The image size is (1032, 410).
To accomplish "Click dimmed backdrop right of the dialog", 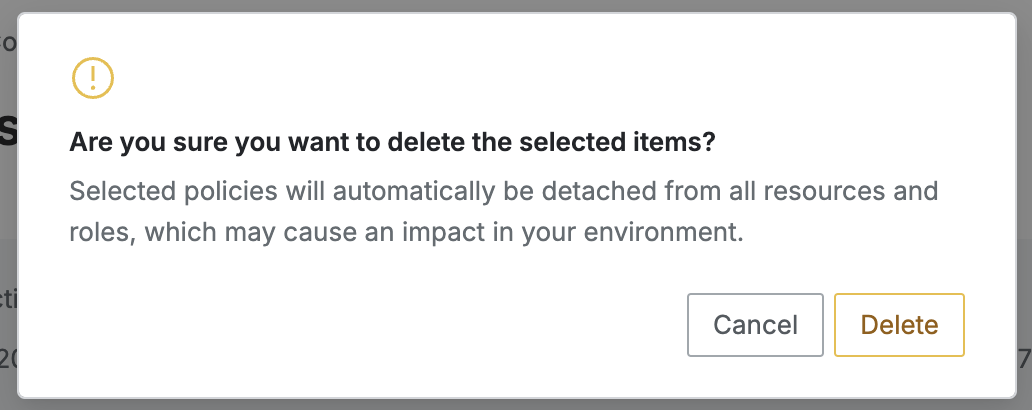I will tap(1025, 200).
